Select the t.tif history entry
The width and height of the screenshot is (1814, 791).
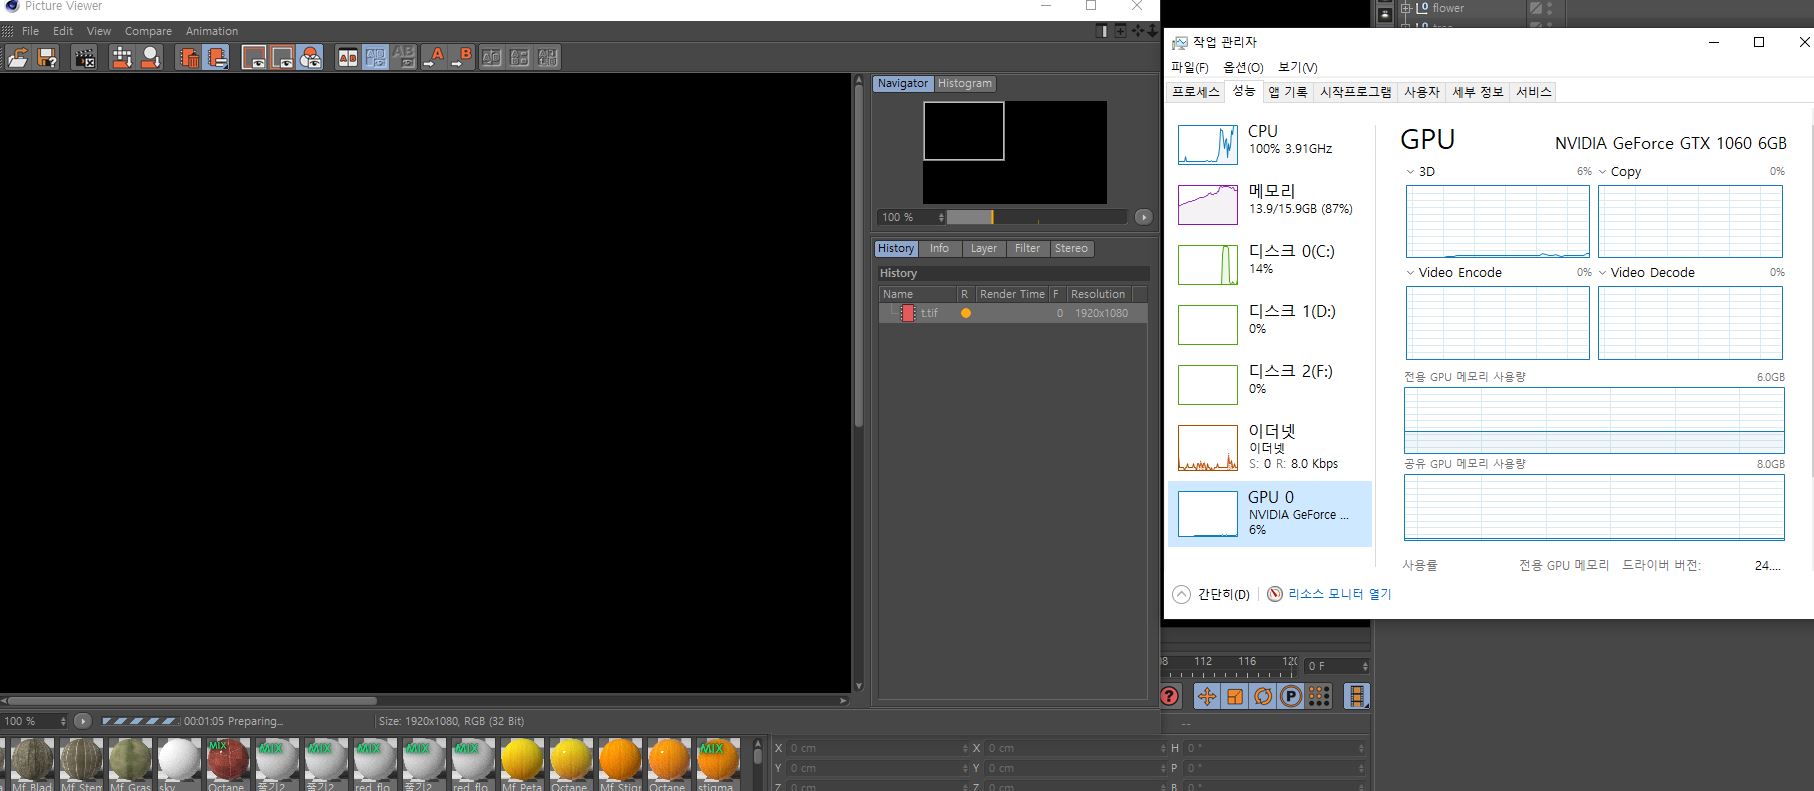pos(929,313)
